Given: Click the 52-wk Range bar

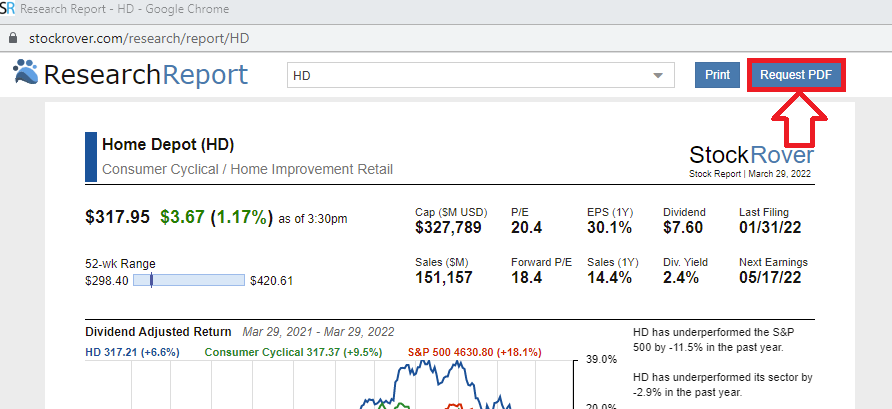Looking at the screenshot, I should (x=189, y=280).
